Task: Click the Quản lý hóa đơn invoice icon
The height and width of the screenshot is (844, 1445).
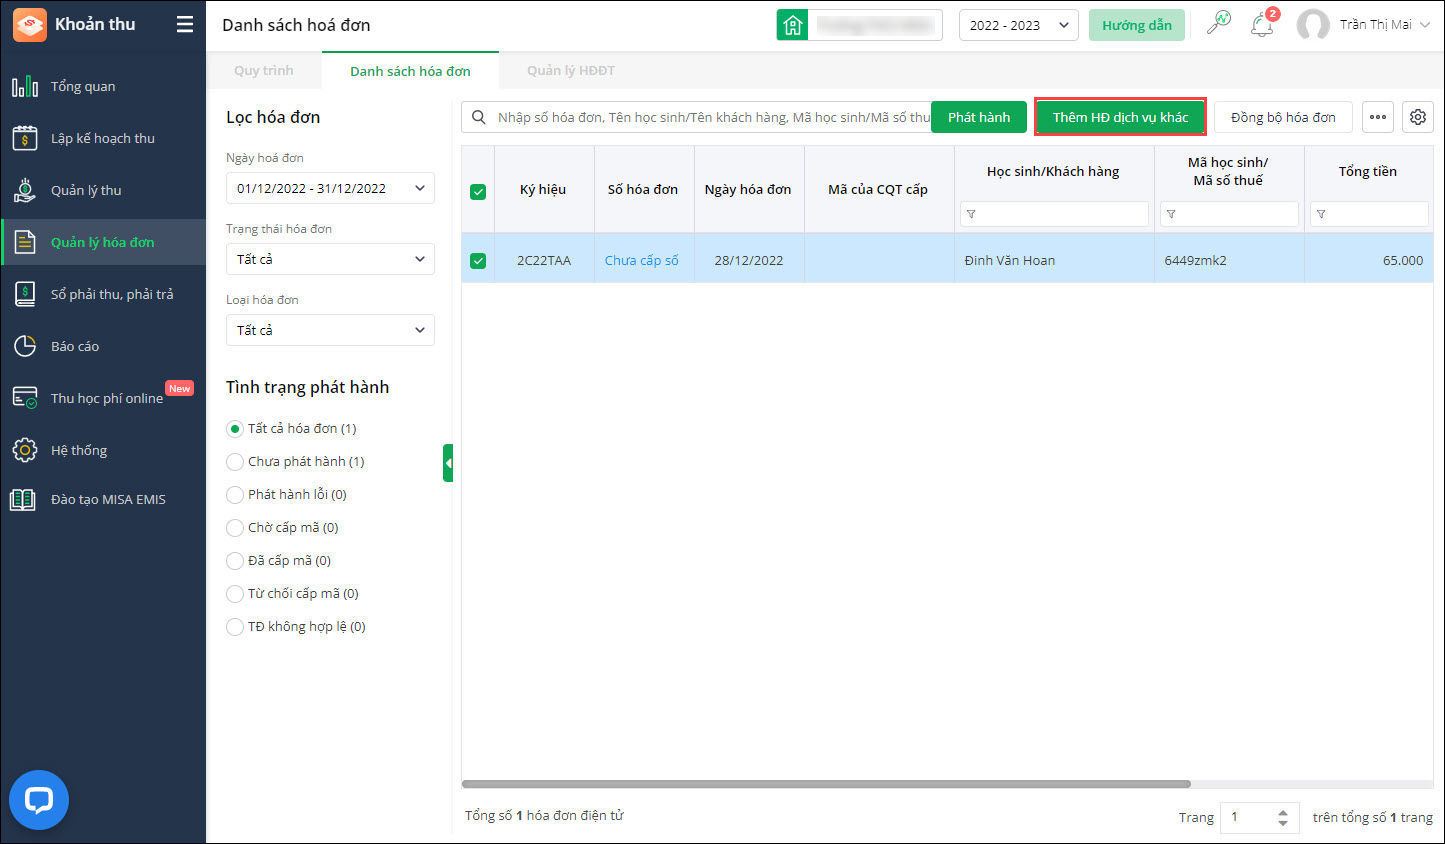Action: (25, 242)
